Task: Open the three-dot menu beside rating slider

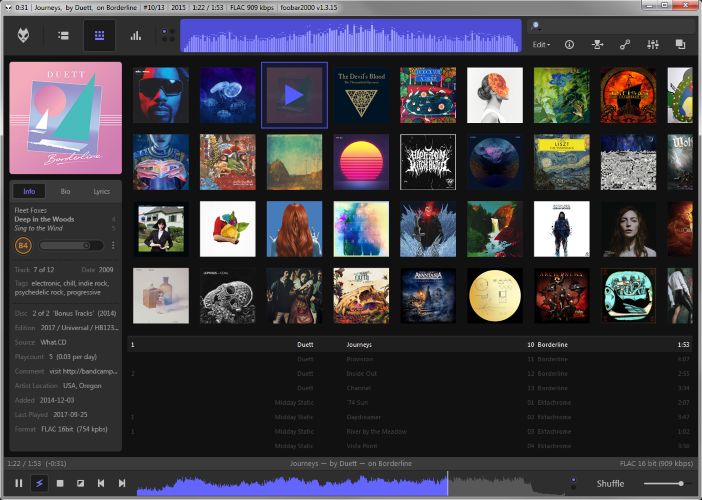Action: 113,245
